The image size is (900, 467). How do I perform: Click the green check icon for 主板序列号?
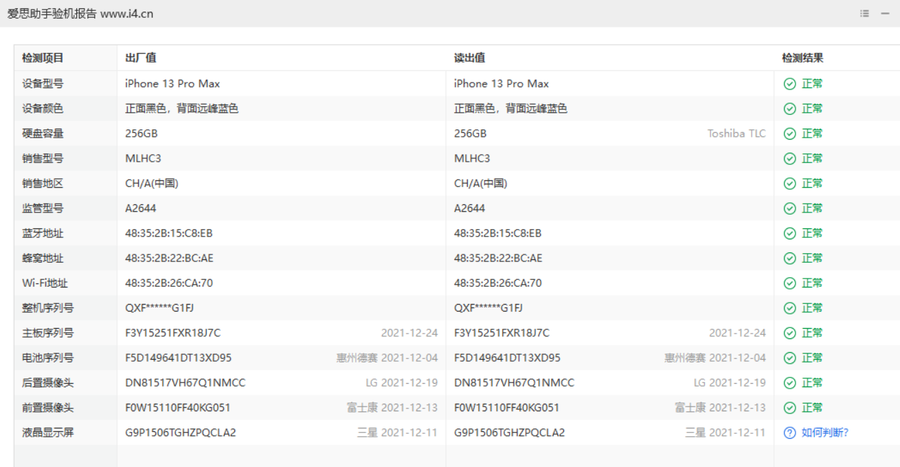[790, 333]
